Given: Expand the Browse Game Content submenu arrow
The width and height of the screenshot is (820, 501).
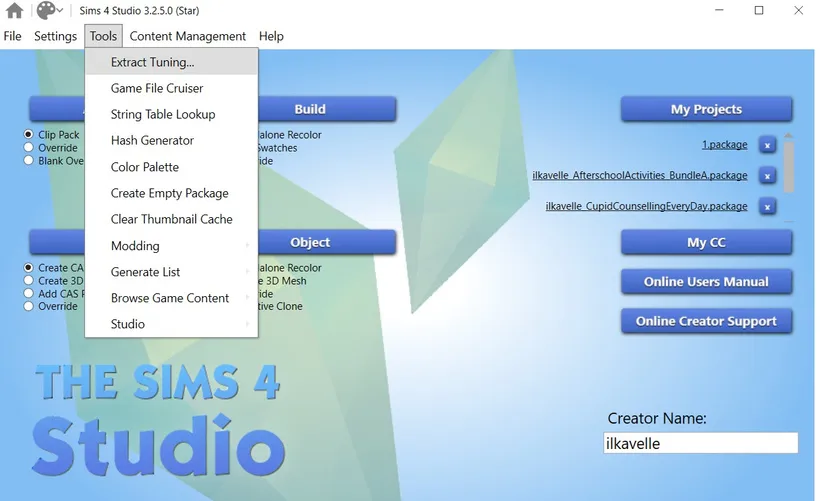Looking at the screenshot, I should coord(247,298).
